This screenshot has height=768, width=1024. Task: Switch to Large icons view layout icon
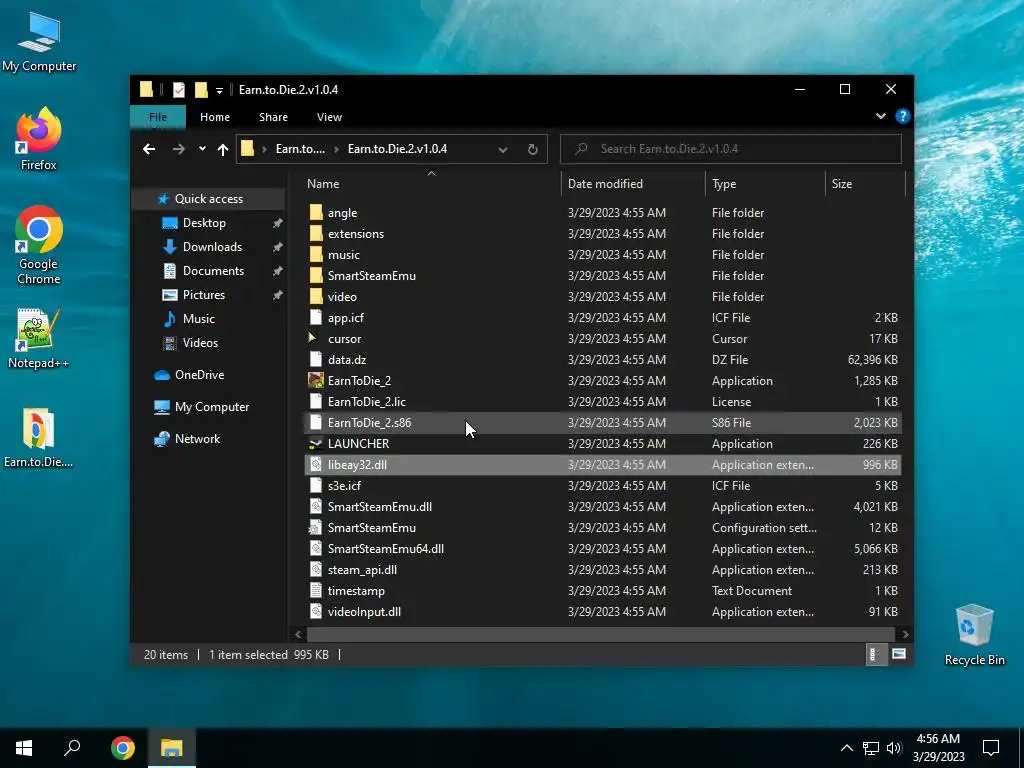pyautogui.click(x=899, y=654)
